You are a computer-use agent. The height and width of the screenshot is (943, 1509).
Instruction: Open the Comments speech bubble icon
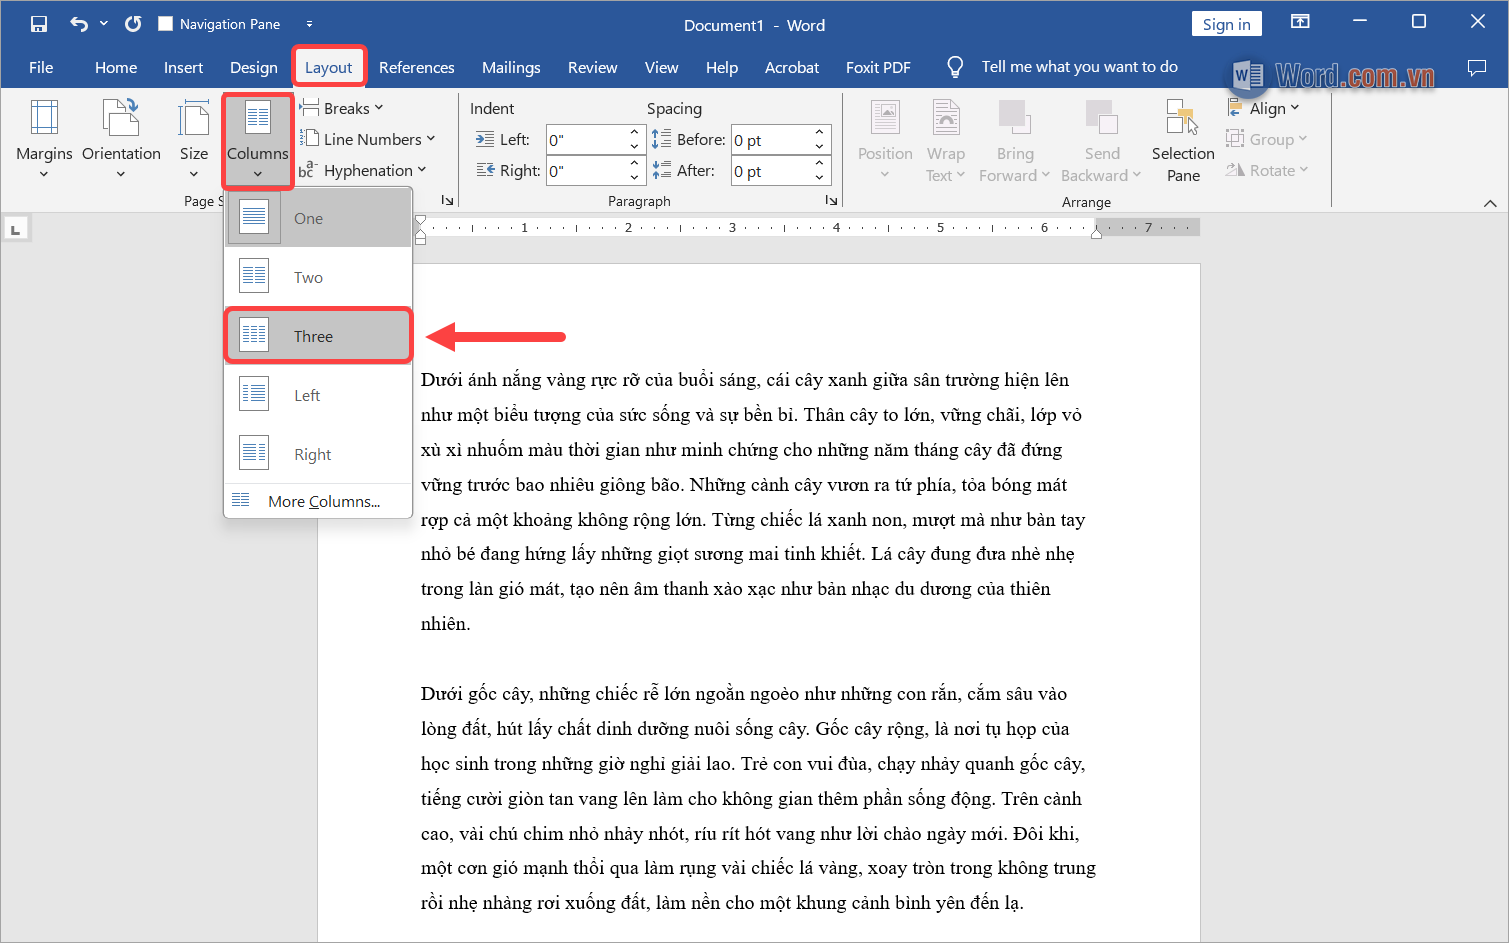[x=1476, y=67]
